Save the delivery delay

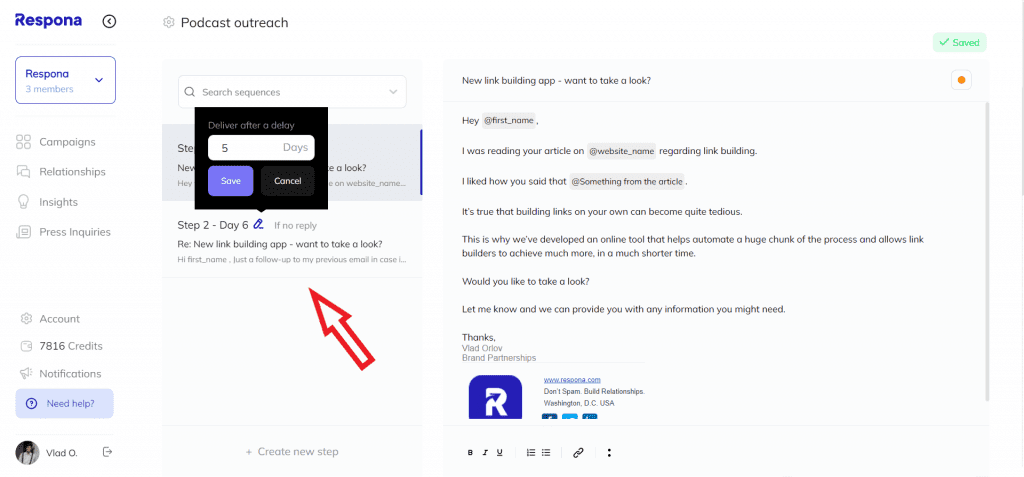pyautogui.click(x=231, y=181)
